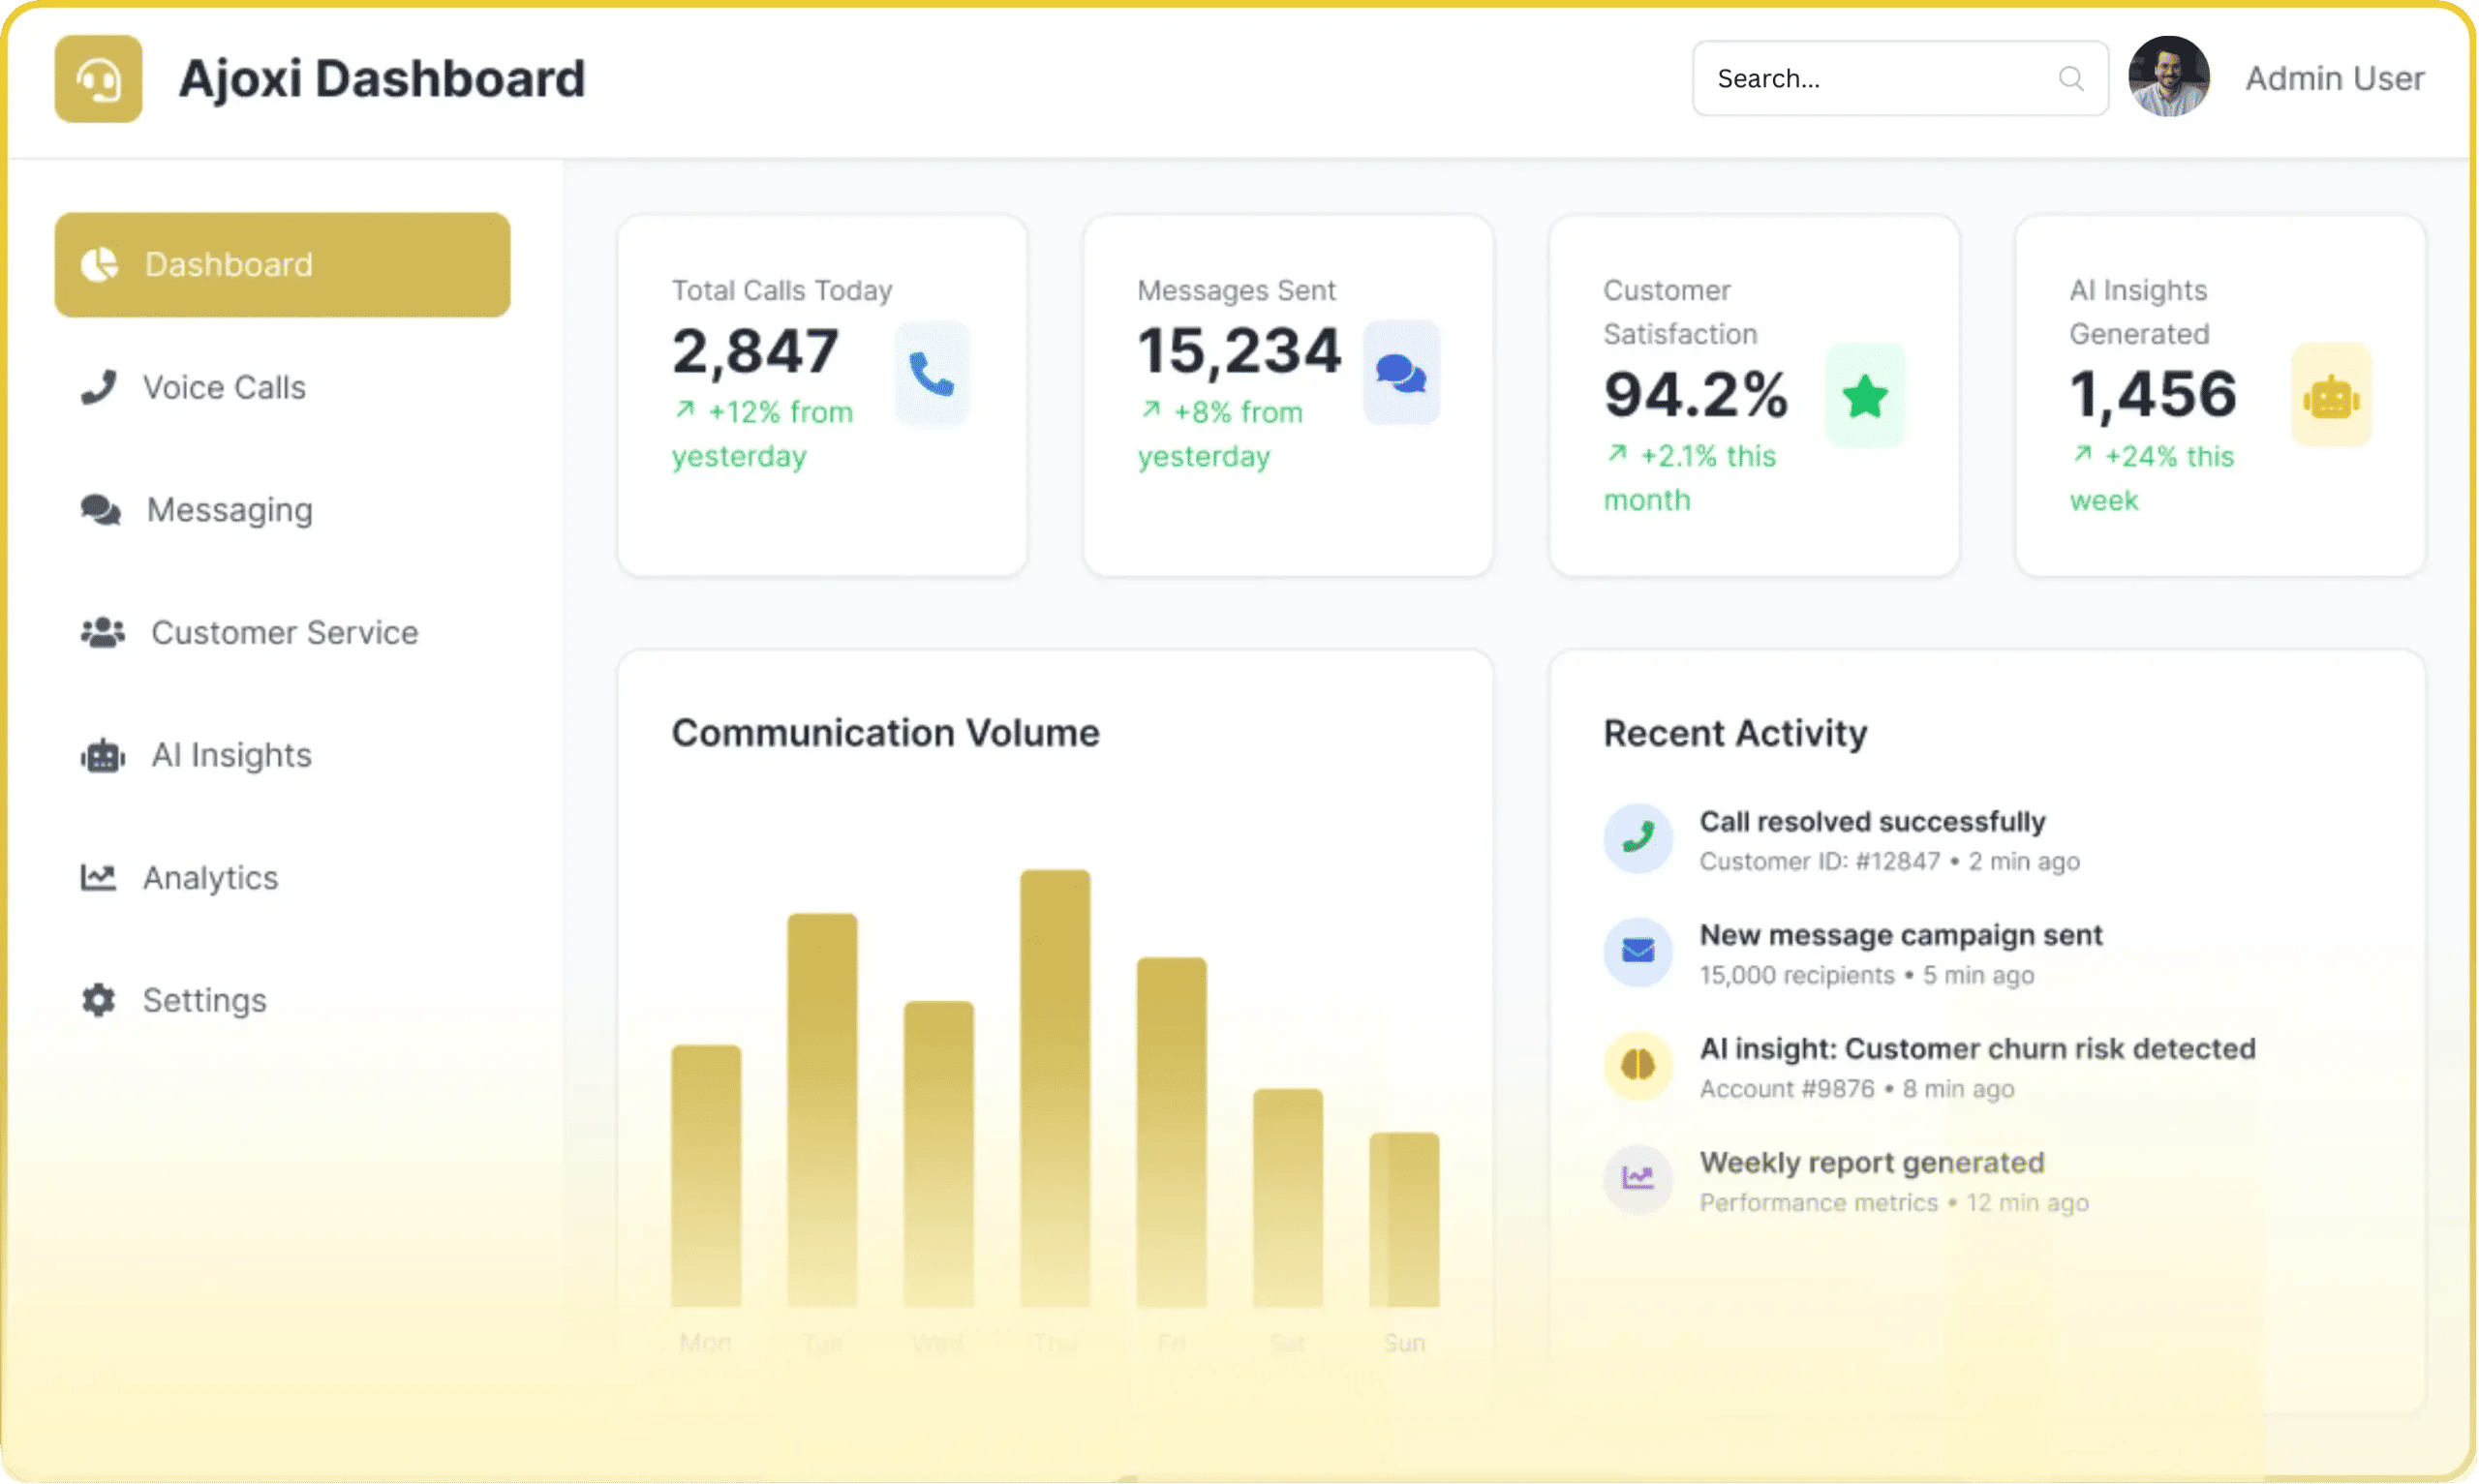Click the green star satisfaction icon
Screen dimensions: 2479x1484
click(1865, 396)
